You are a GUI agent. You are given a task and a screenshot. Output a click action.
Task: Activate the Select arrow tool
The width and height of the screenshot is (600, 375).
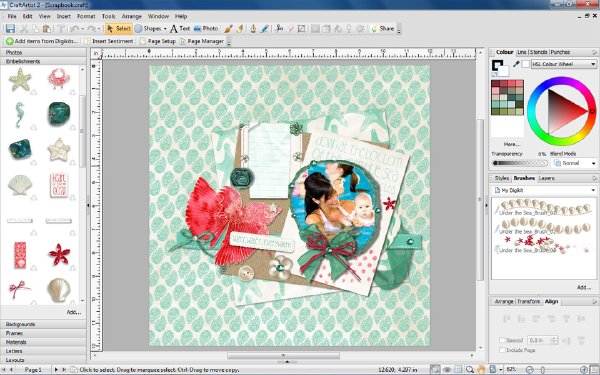pyautogui.click(x=119, y=29)
